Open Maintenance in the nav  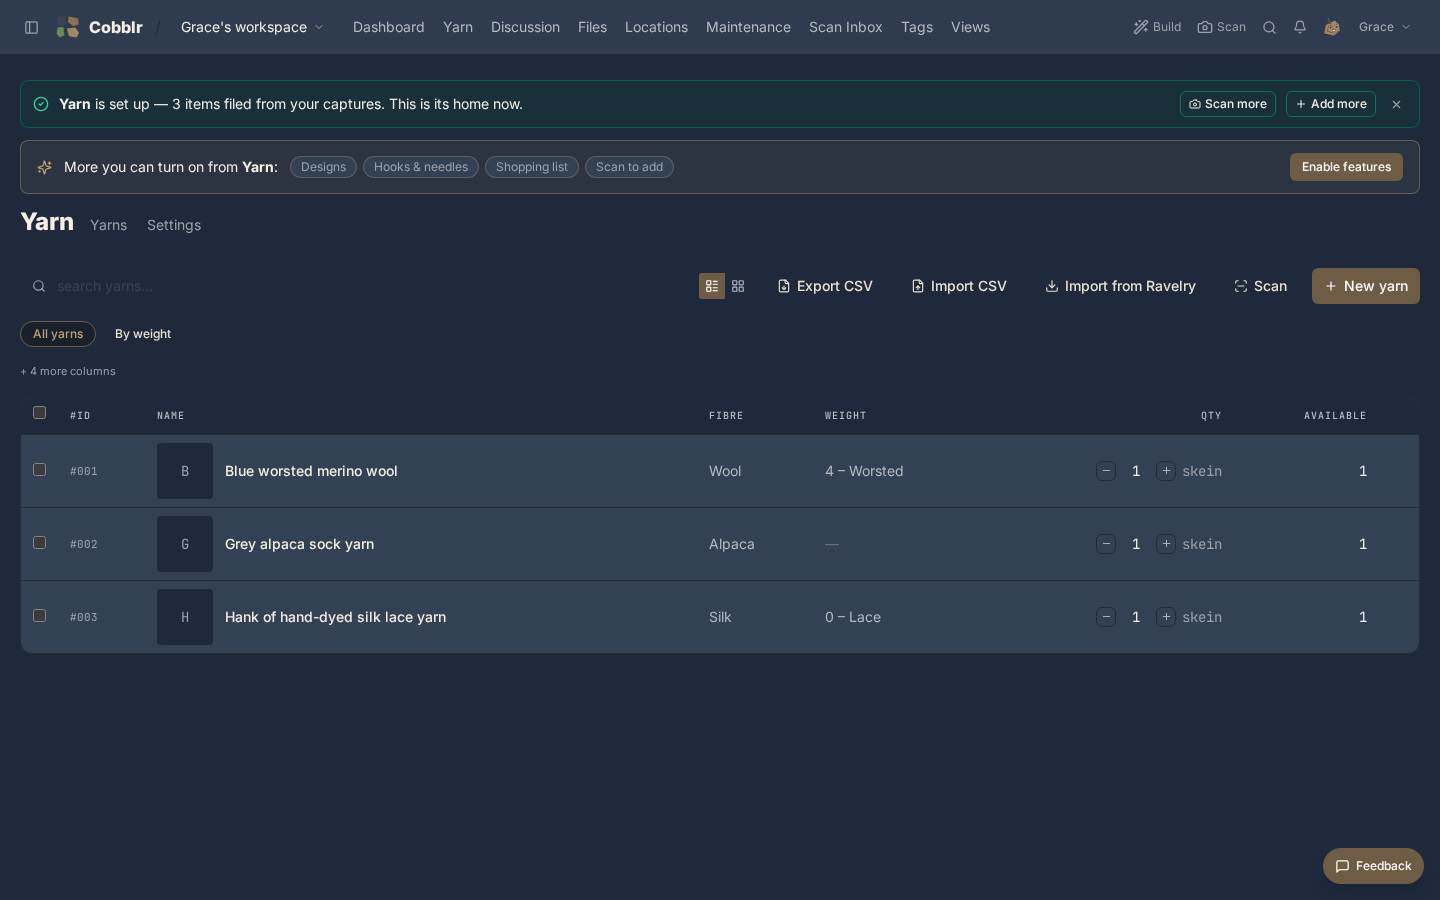point(748,27)
